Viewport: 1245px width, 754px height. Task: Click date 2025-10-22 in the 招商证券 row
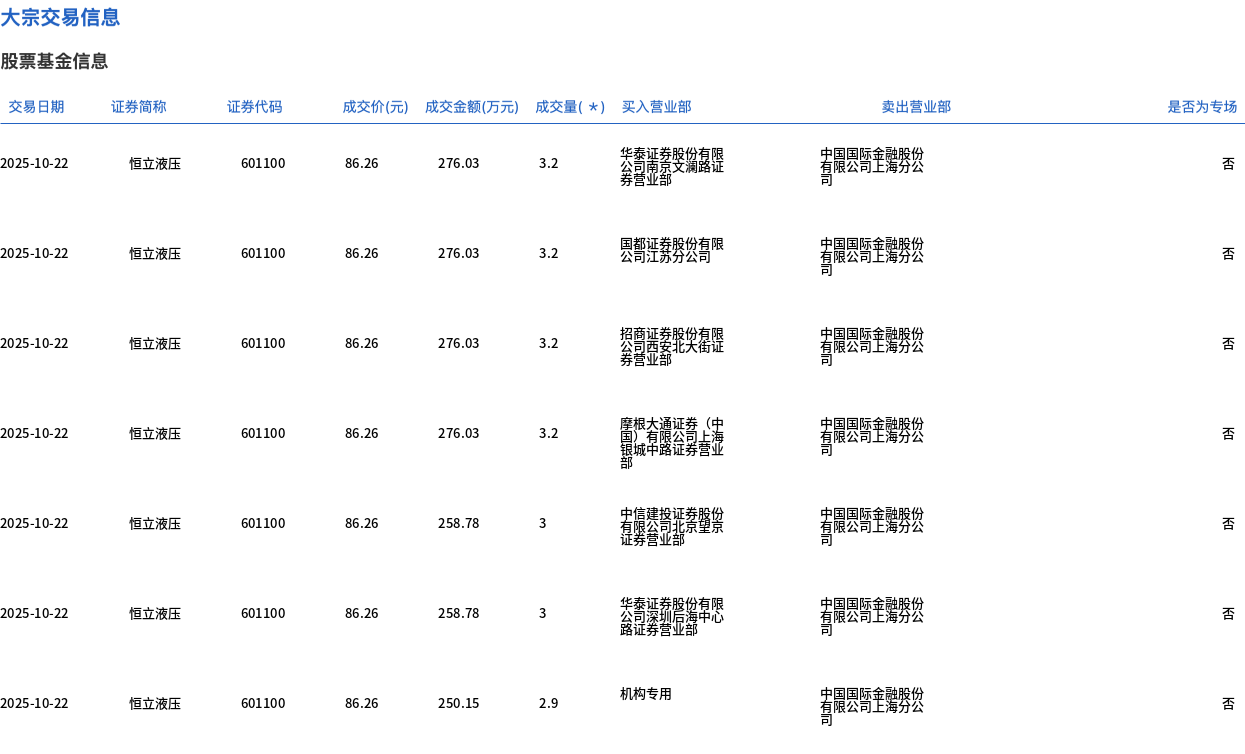tap(34, 344)
